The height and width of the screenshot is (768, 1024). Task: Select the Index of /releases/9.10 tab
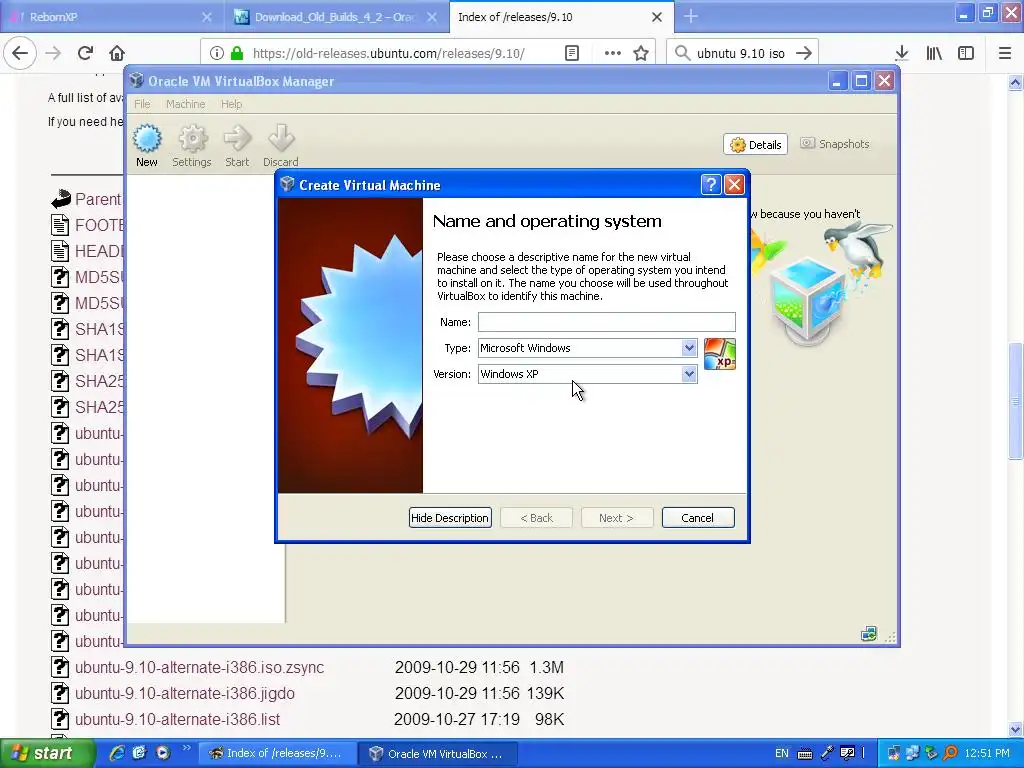pos(561,17)
